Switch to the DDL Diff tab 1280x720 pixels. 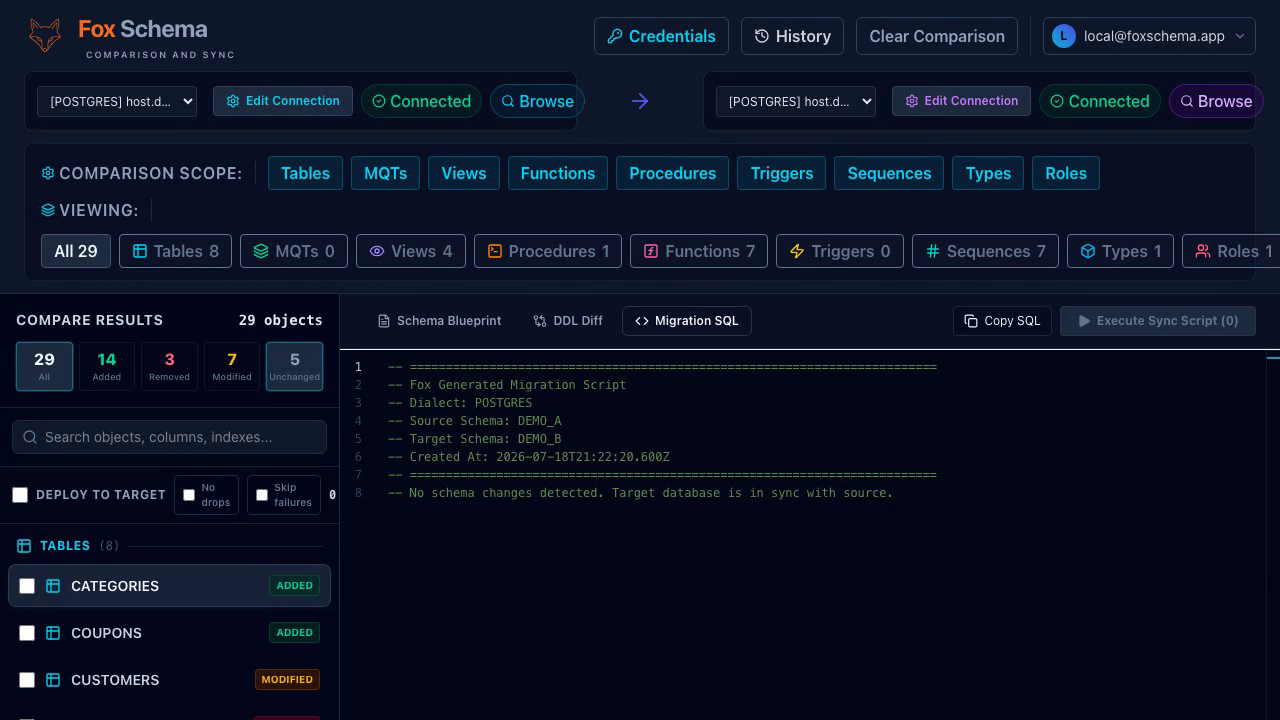pyautogui.click(x=568, y=321)
